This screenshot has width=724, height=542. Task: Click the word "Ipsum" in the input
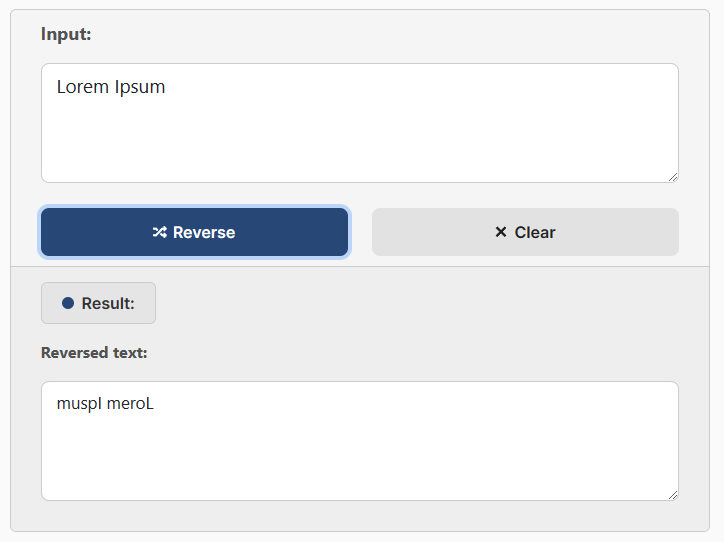coord(140,88)
